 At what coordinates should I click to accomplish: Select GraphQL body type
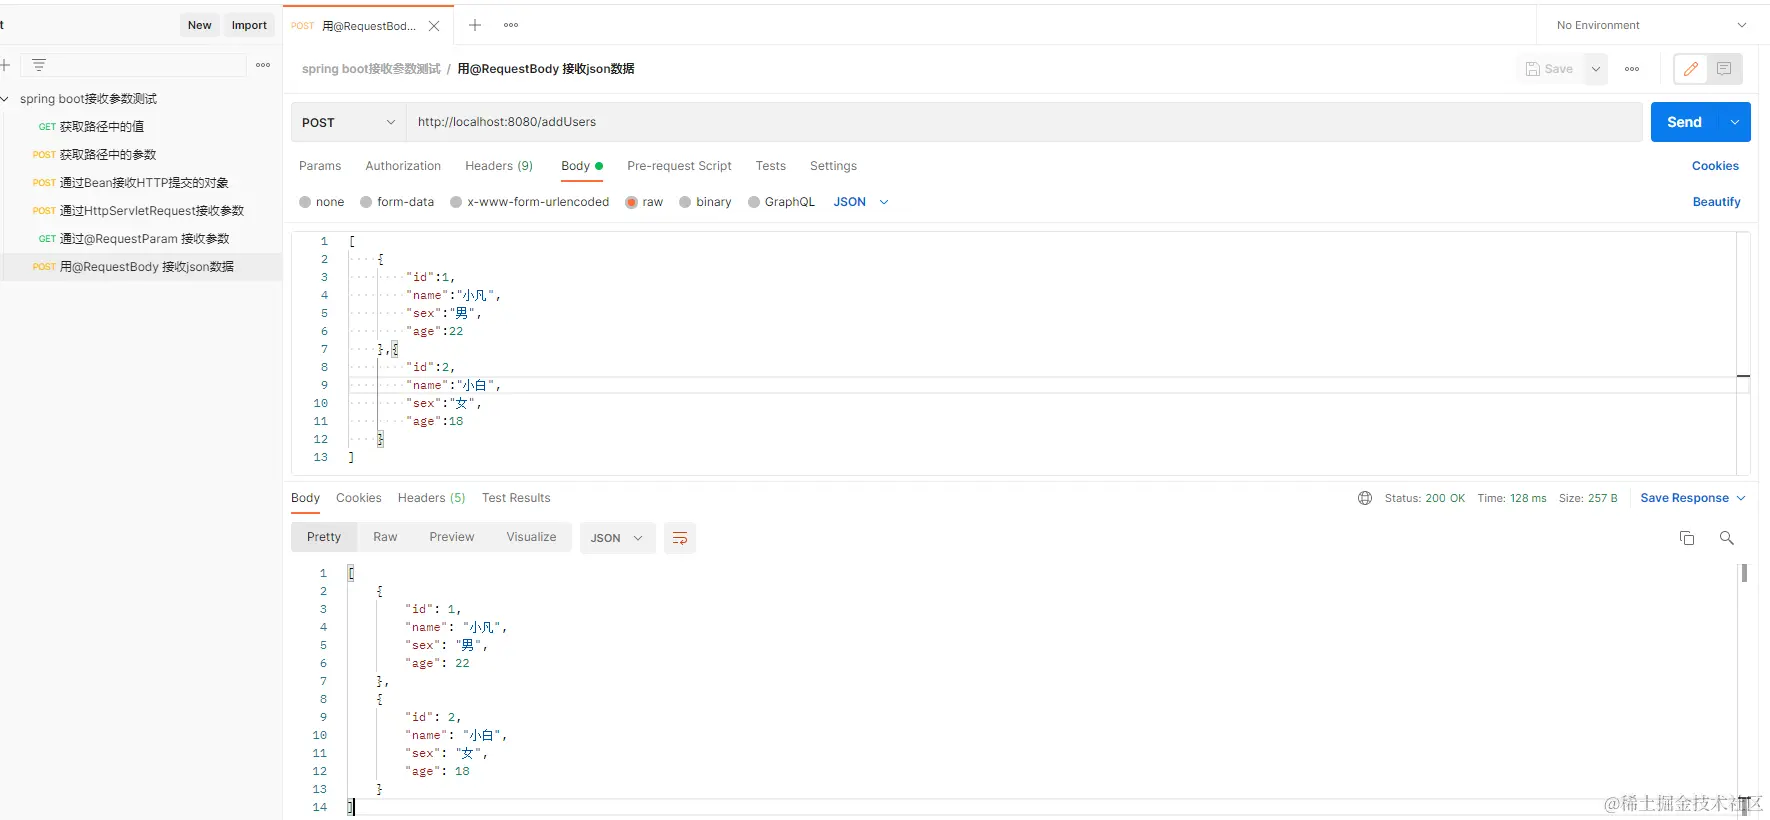point(782,202)
